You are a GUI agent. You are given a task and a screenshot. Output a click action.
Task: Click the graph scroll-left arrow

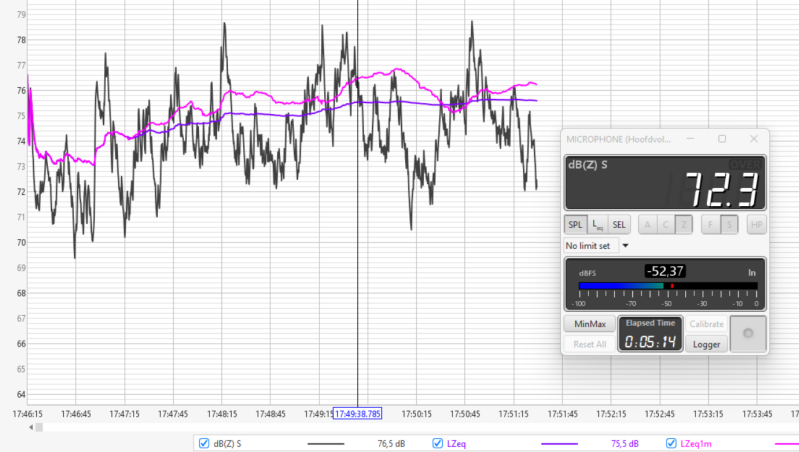coord(31,427)
